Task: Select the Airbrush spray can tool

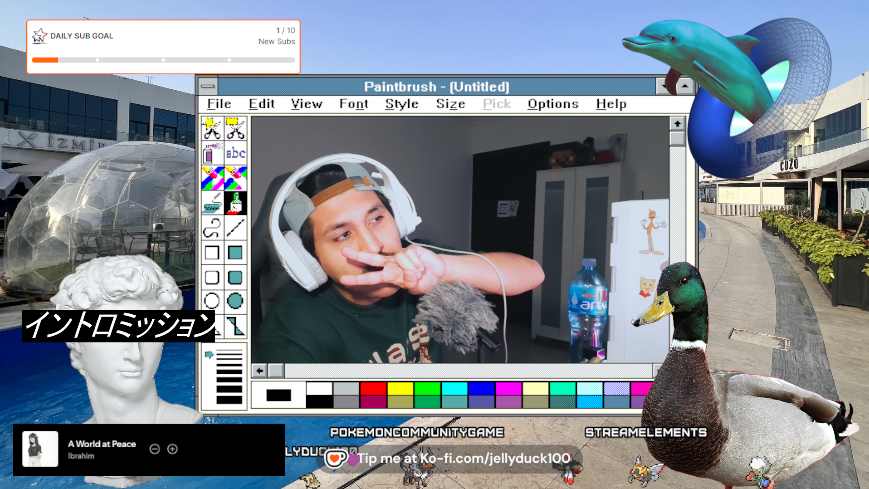Action: point(212,153)
